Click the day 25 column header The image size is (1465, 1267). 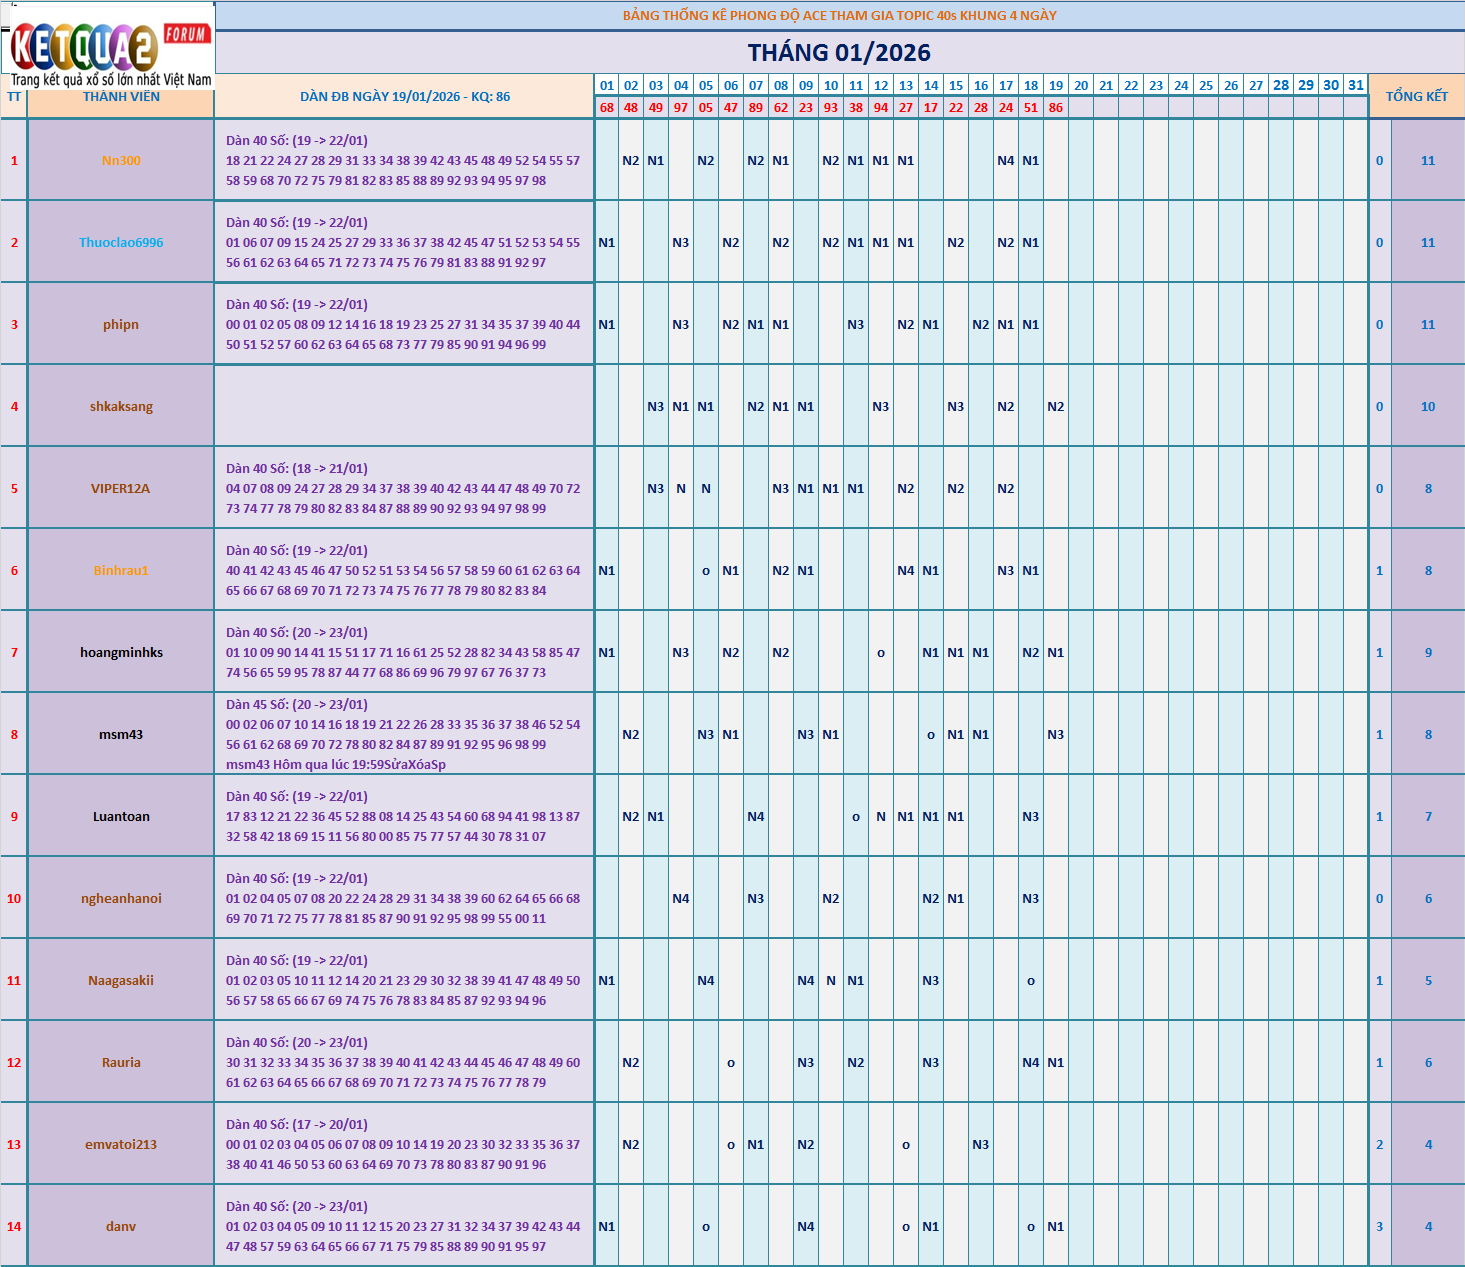pyautogui.click(x=1206, y=85)
